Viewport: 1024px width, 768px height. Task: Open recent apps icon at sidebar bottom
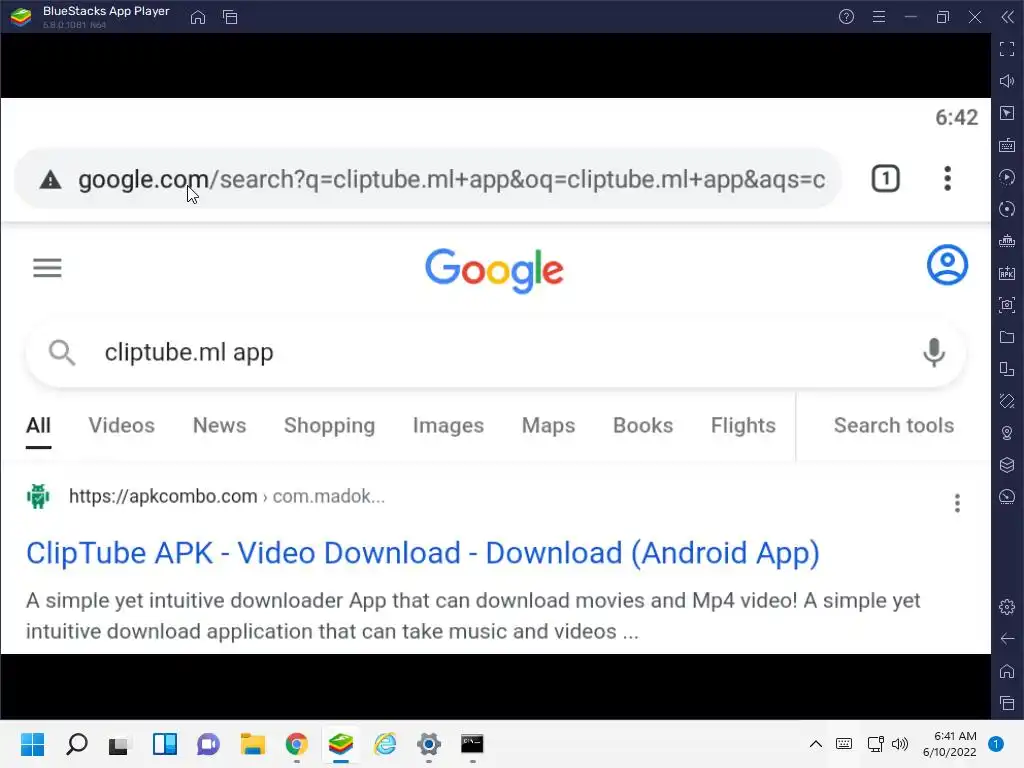tap(1007, 703)
